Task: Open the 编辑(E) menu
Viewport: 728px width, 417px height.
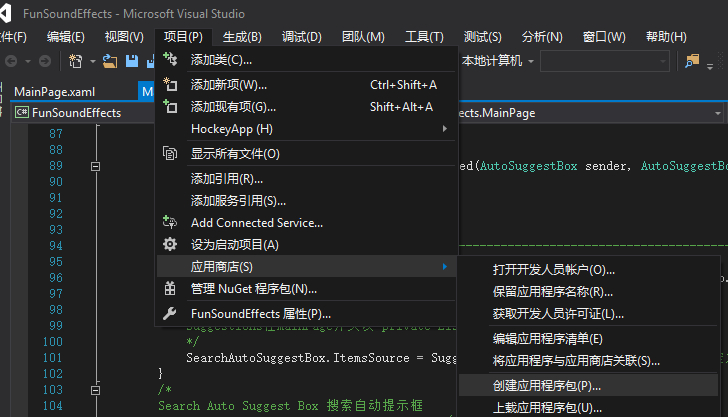Action: coord(65,37)
